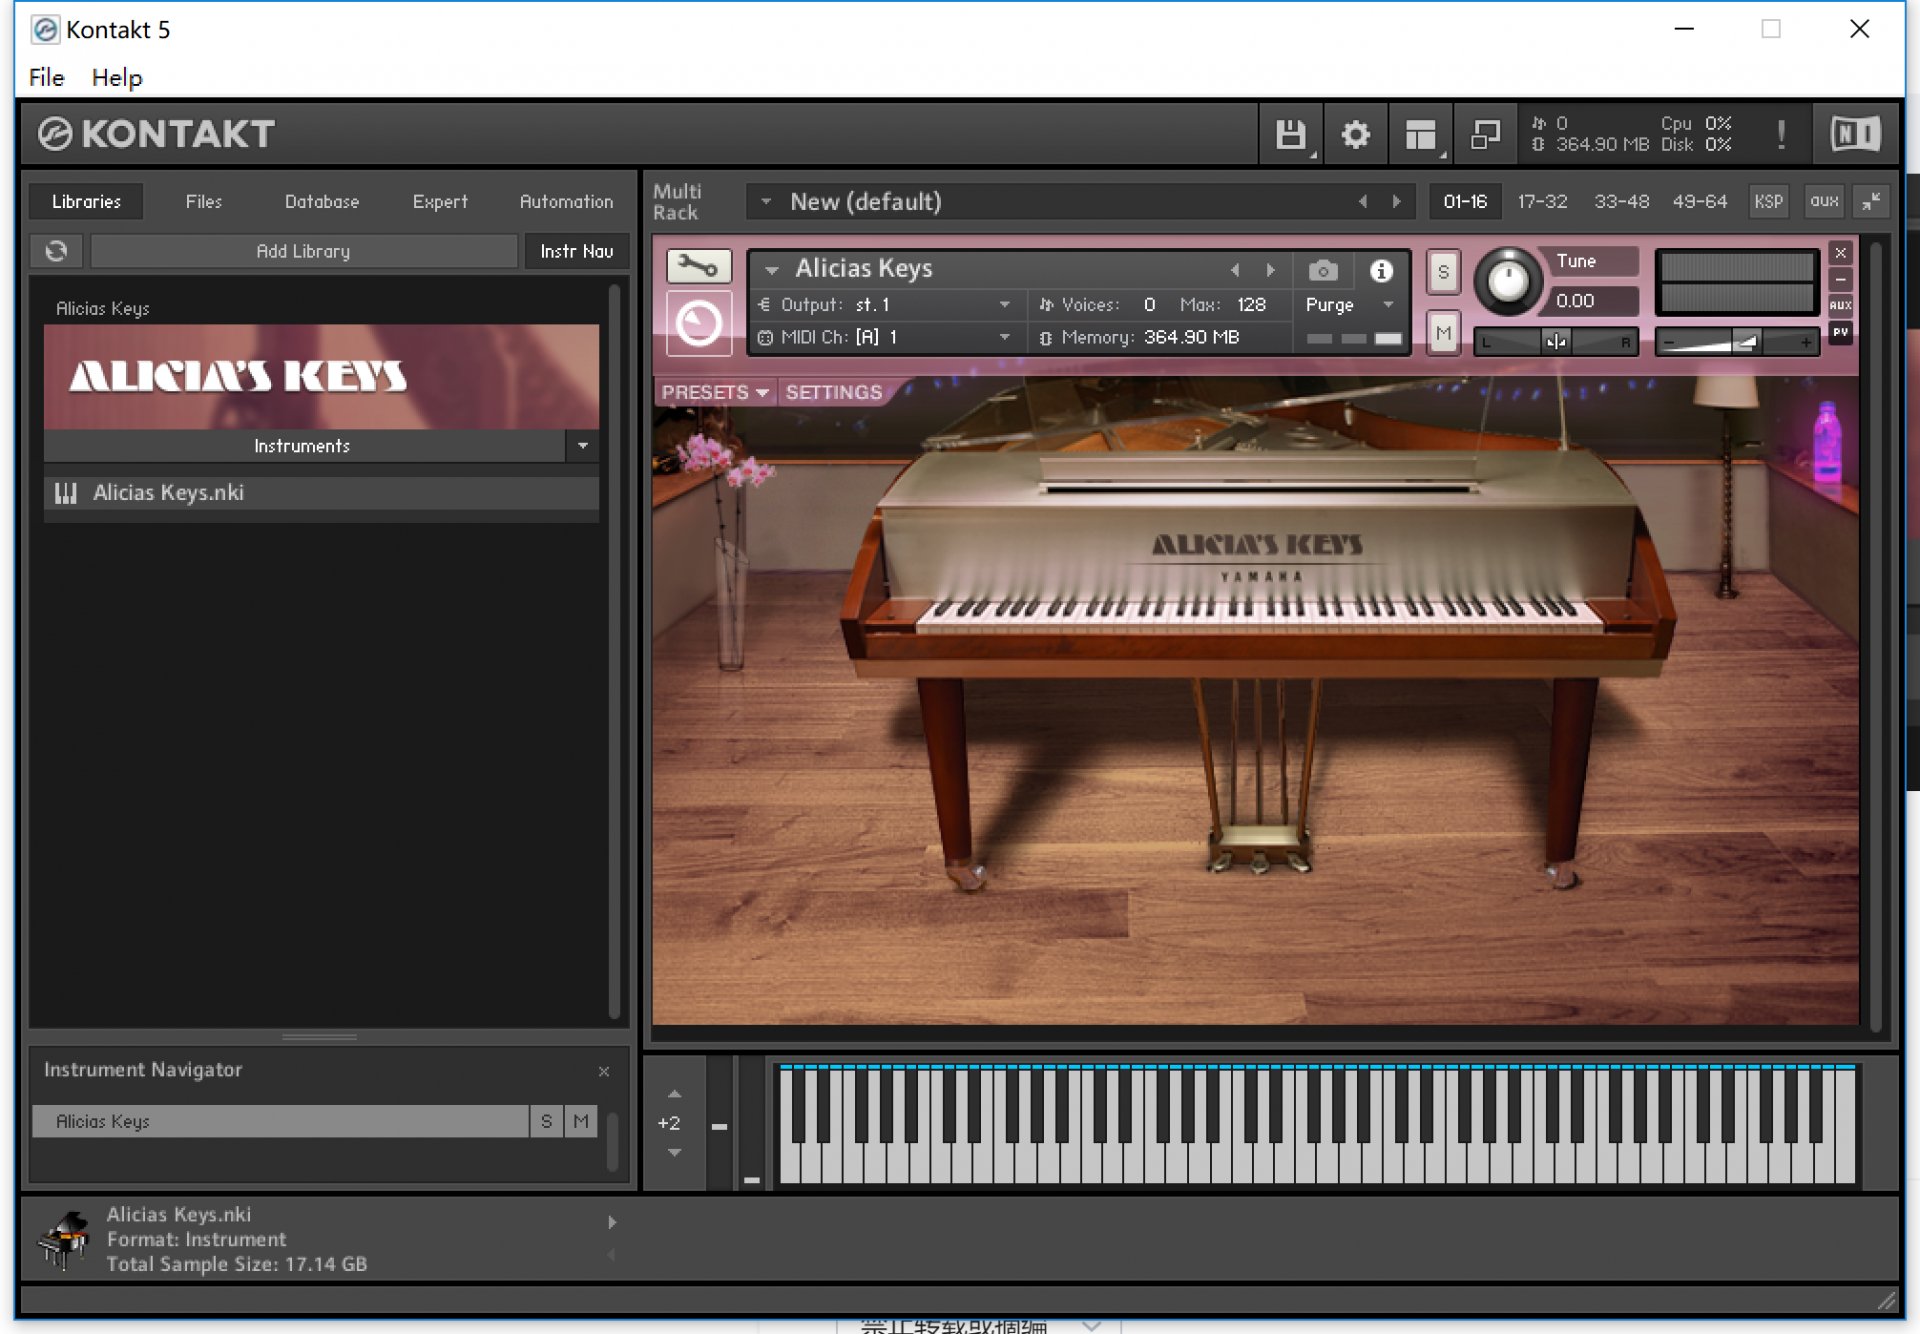Screen dimensions: 1920x1334
Task: Open the save/load disk icon menu
Action: (x=1291, y=133)
